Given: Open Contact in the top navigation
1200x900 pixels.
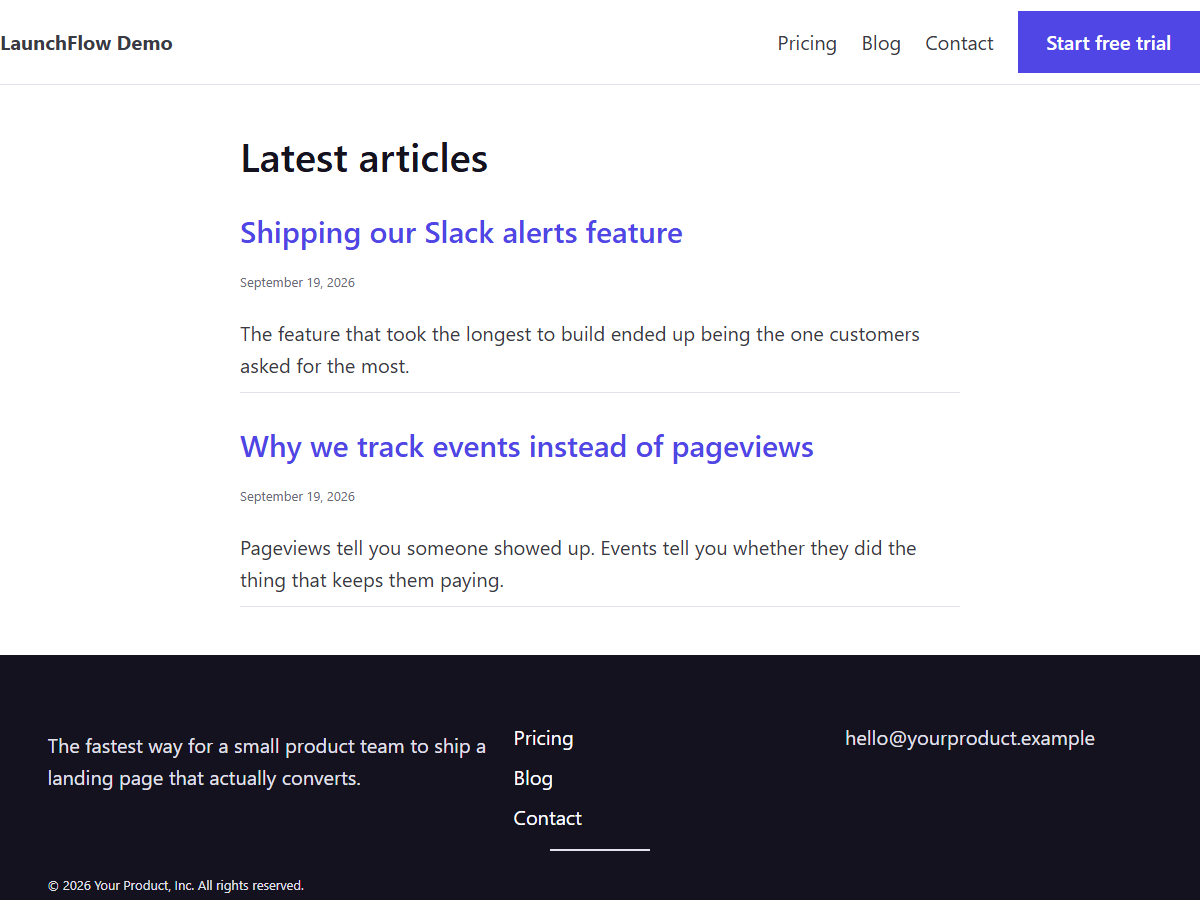Looking at the screenshot, I should (959, 43).
